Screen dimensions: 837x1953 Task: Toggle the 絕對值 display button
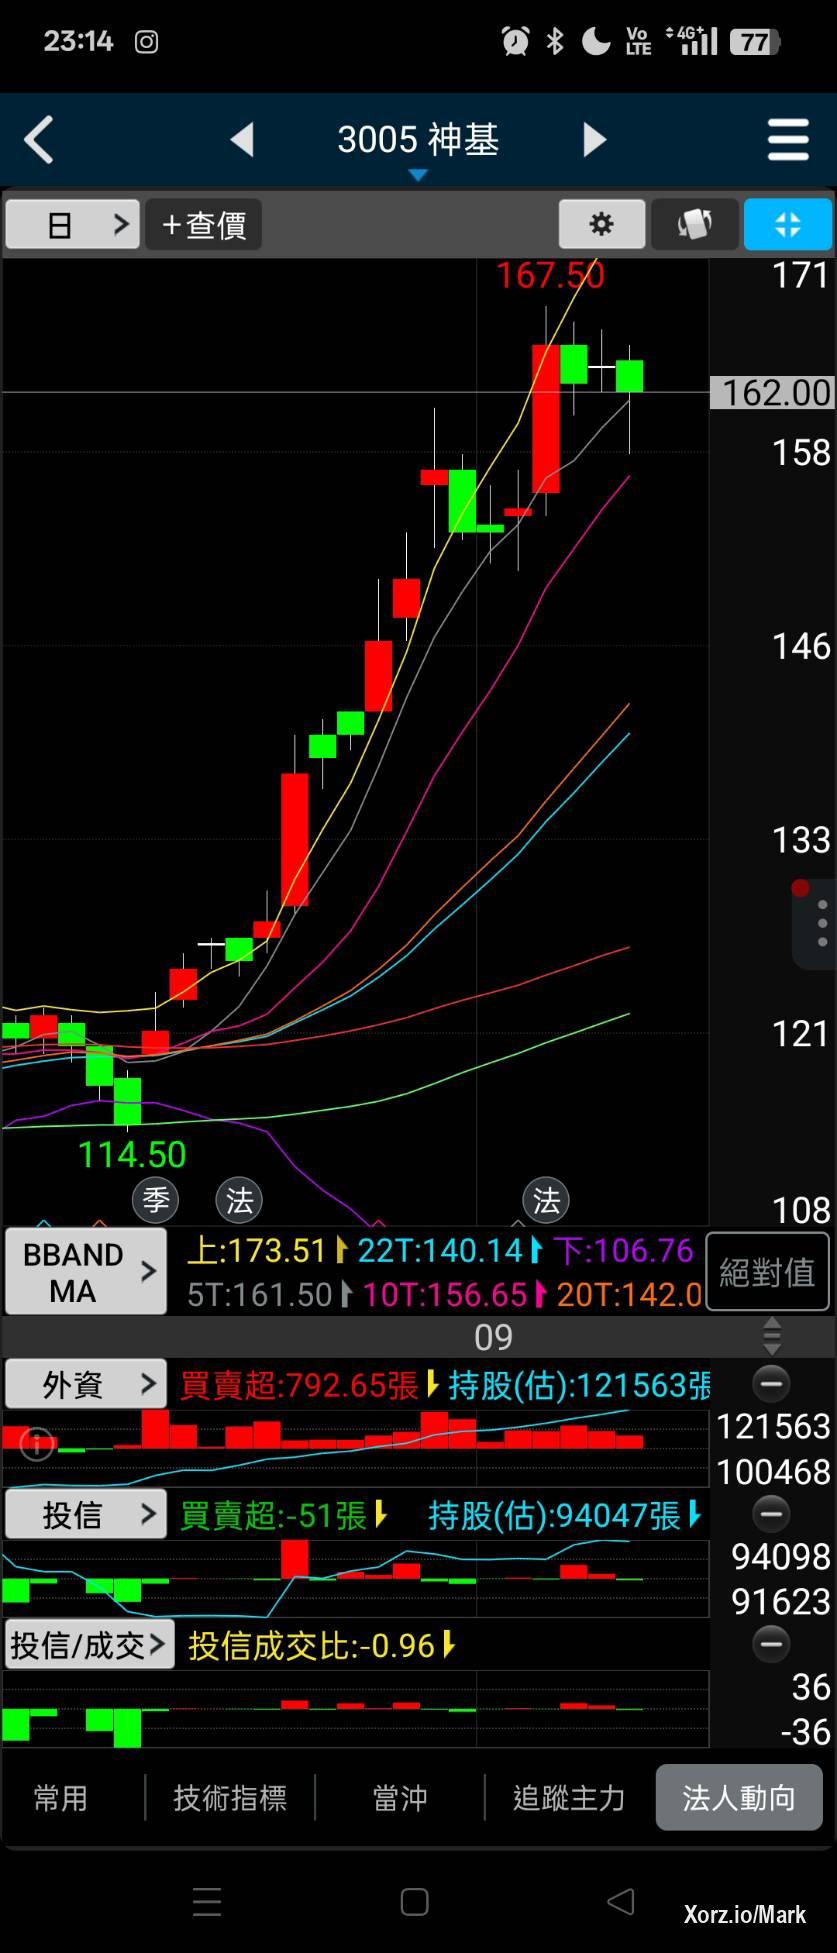767,1272
